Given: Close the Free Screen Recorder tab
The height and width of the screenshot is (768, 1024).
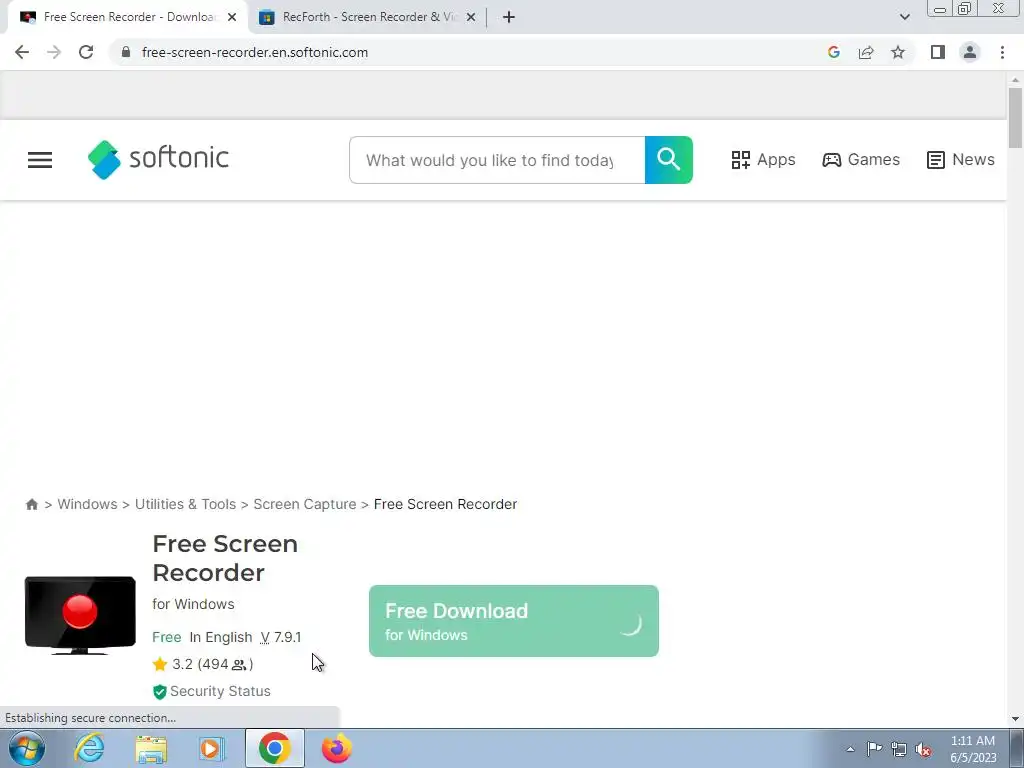Looking at the screenshot, I should pyautogui.click(x=232, y=17).
